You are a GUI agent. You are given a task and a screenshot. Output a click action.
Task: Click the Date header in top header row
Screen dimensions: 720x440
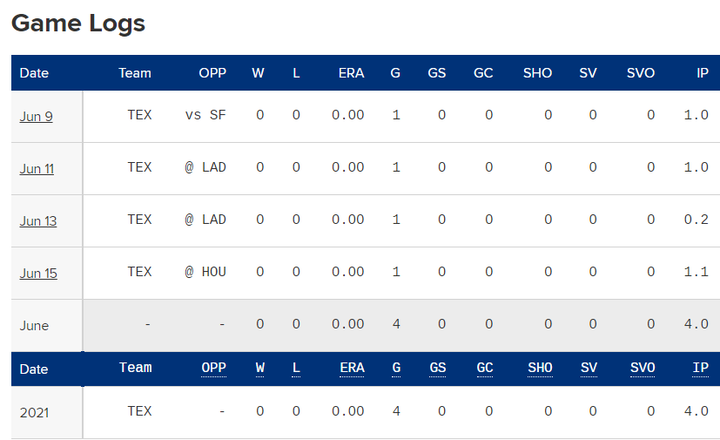(34, 73)
